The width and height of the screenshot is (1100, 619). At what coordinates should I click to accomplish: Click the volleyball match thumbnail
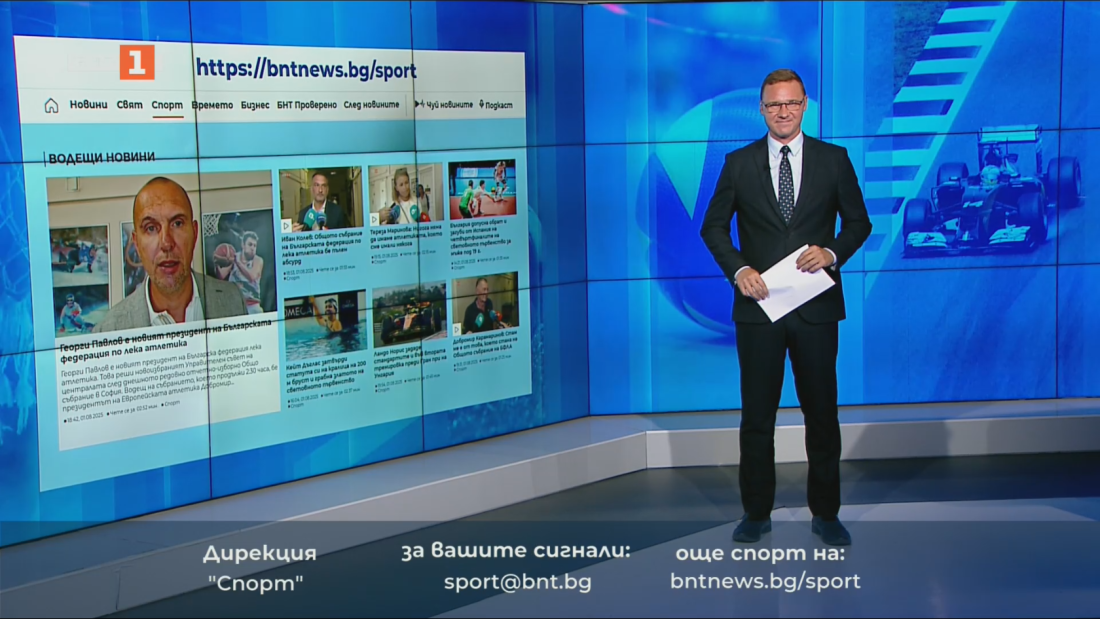[482, 189]
